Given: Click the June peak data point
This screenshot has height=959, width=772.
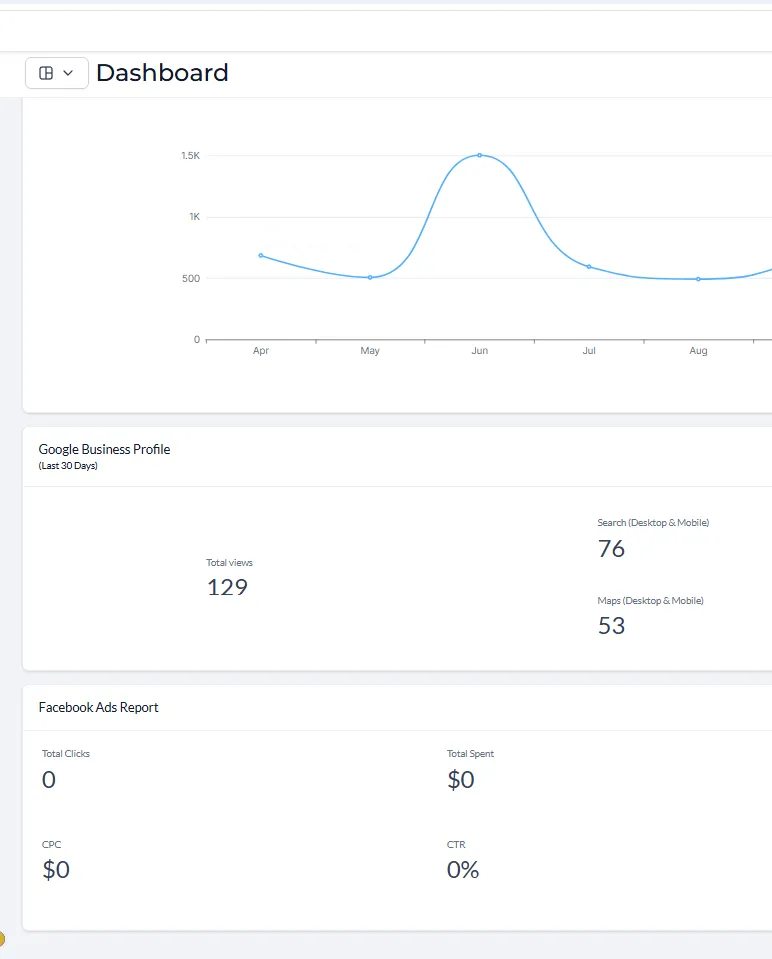Looking at the screenshot, I should (480, 155).
